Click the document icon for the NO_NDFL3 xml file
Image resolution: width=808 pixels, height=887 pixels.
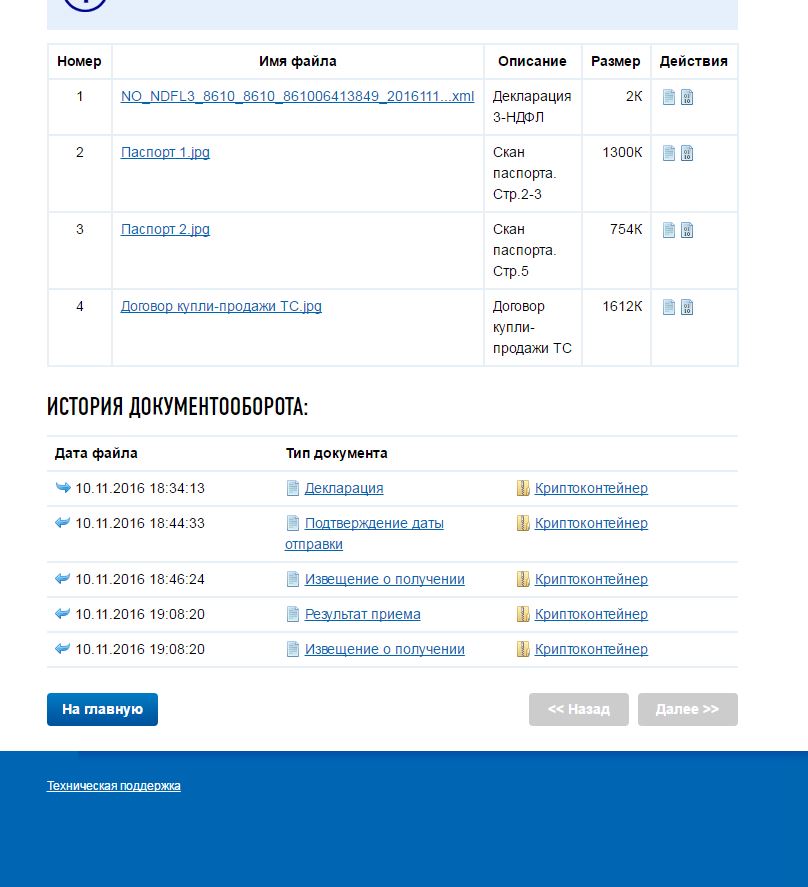click(669, 97)
